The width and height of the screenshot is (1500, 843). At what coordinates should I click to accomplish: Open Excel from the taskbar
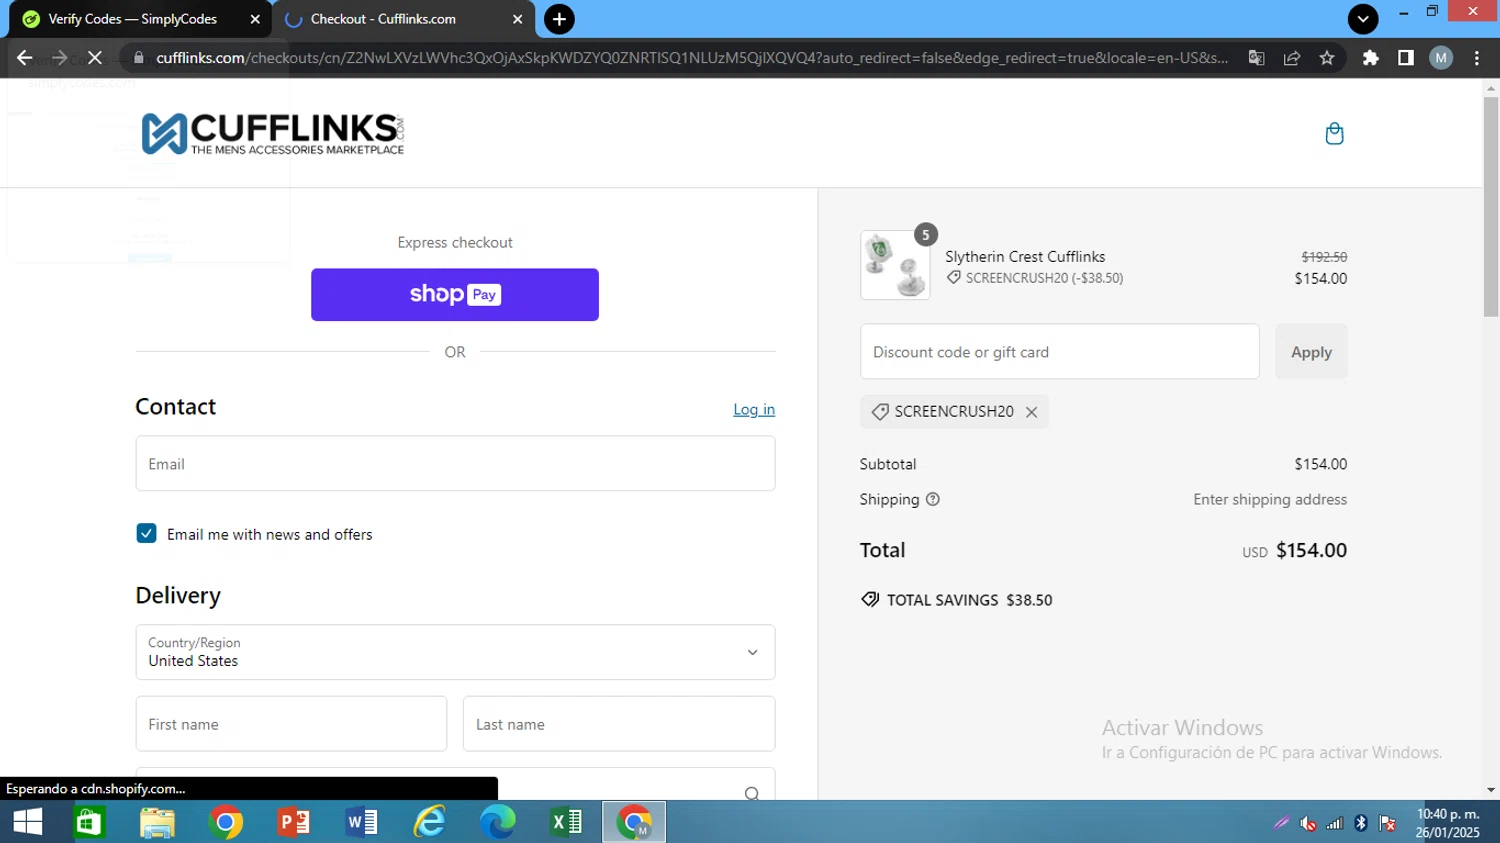click(x=566, y=822)
